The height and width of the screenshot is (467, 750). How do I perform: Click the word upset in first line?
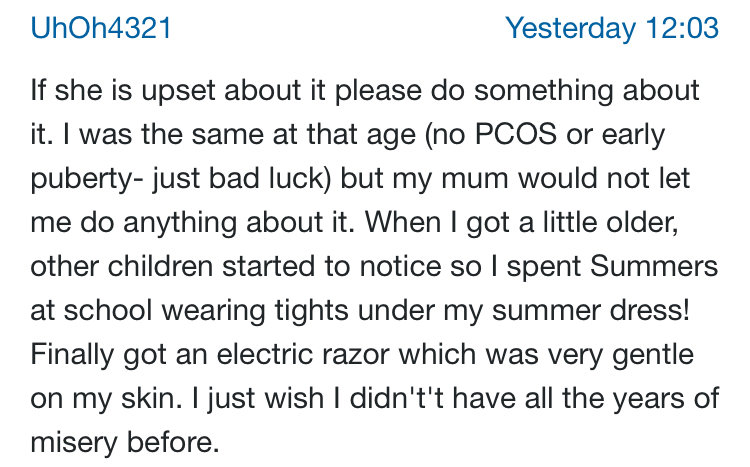click(178, 91)
